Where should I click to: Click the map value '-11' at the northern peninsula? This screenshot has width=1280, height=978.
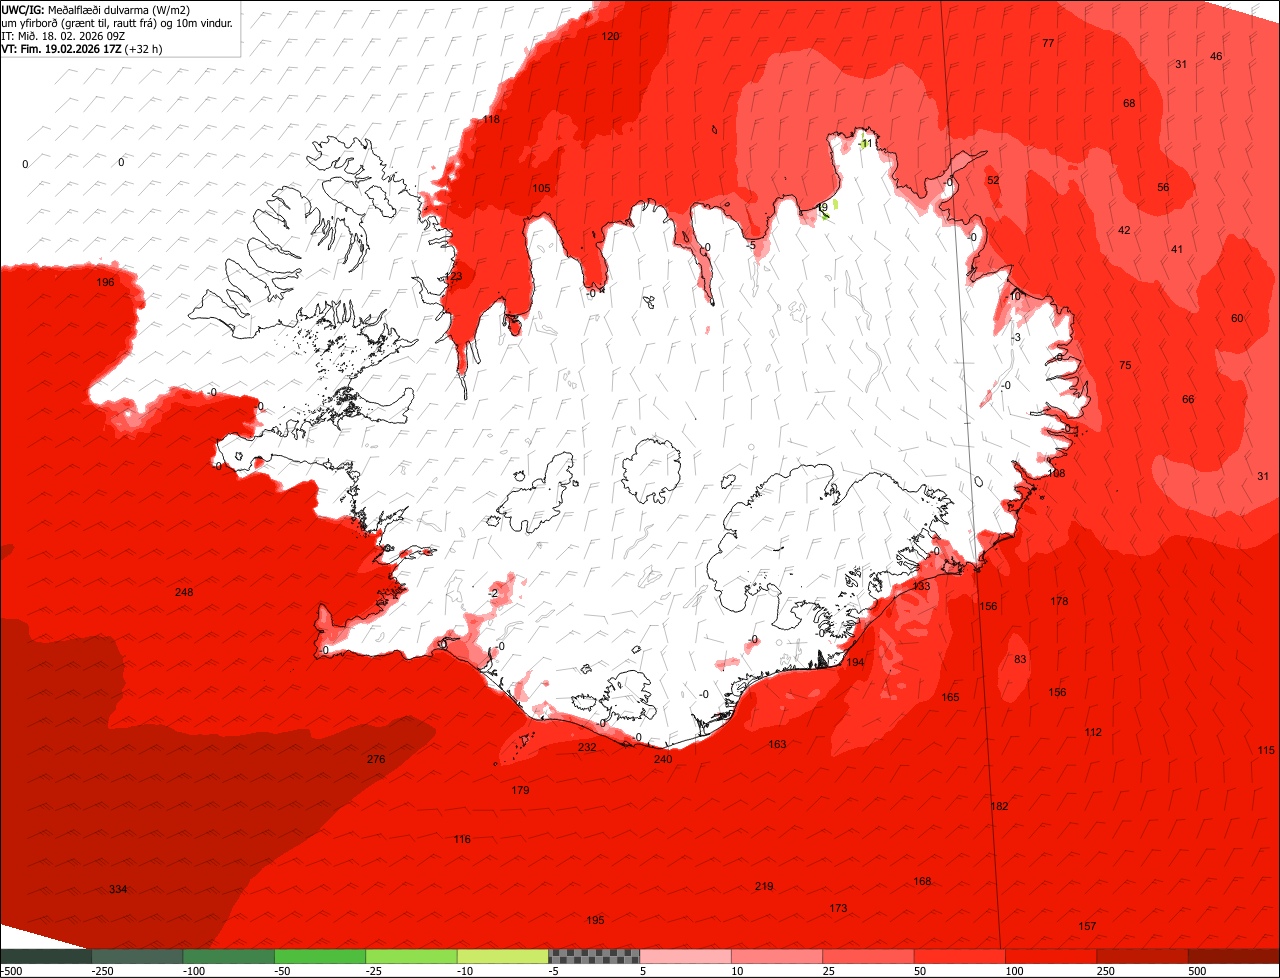(866, 144)
